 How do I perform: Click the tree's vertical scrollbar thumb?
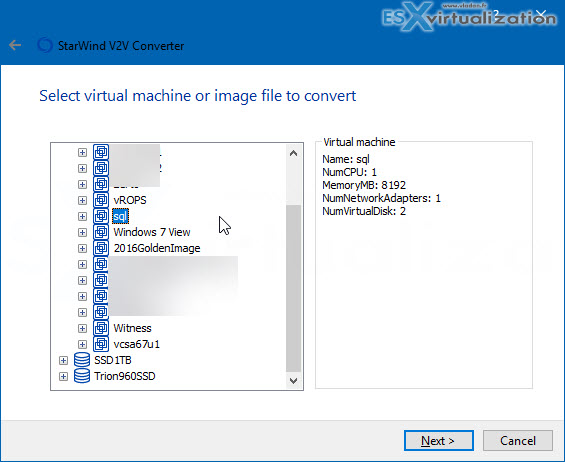click(x=293, y=288)
